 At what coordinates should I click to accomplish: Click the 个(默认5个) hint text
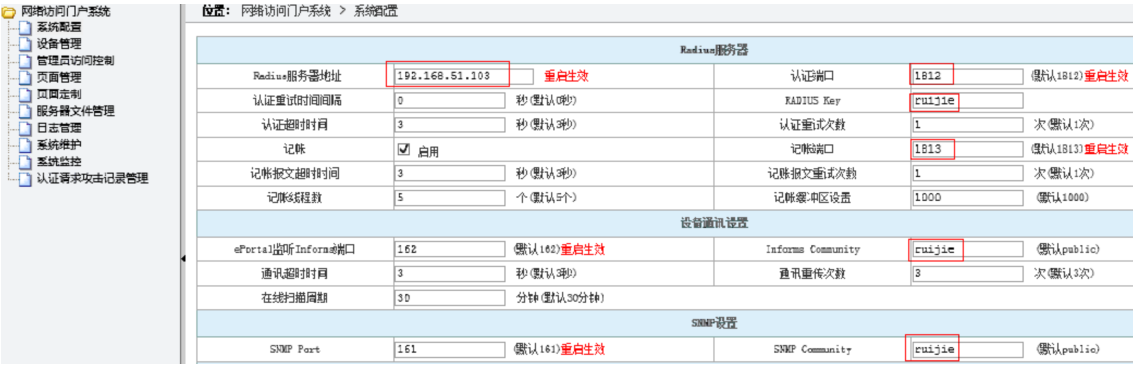(x=546, y=197)
